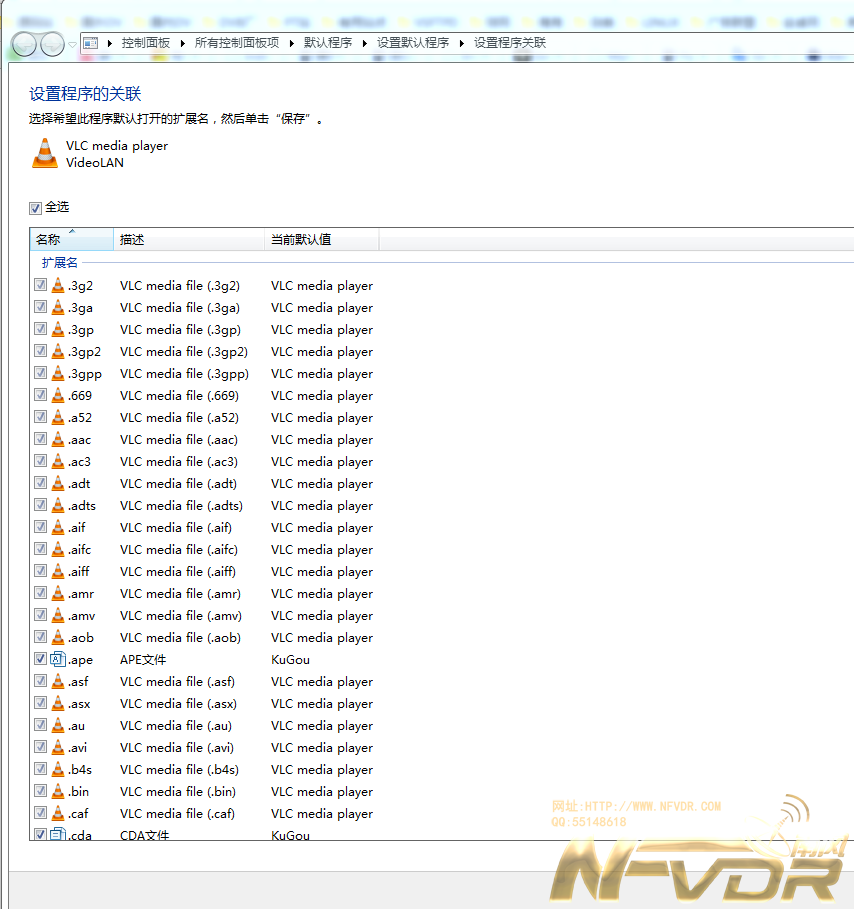This screenshot has height=909, width=854.
Task: Select the .aac VLC media file row
Action: pyautogui.click(x=178, y=440)
